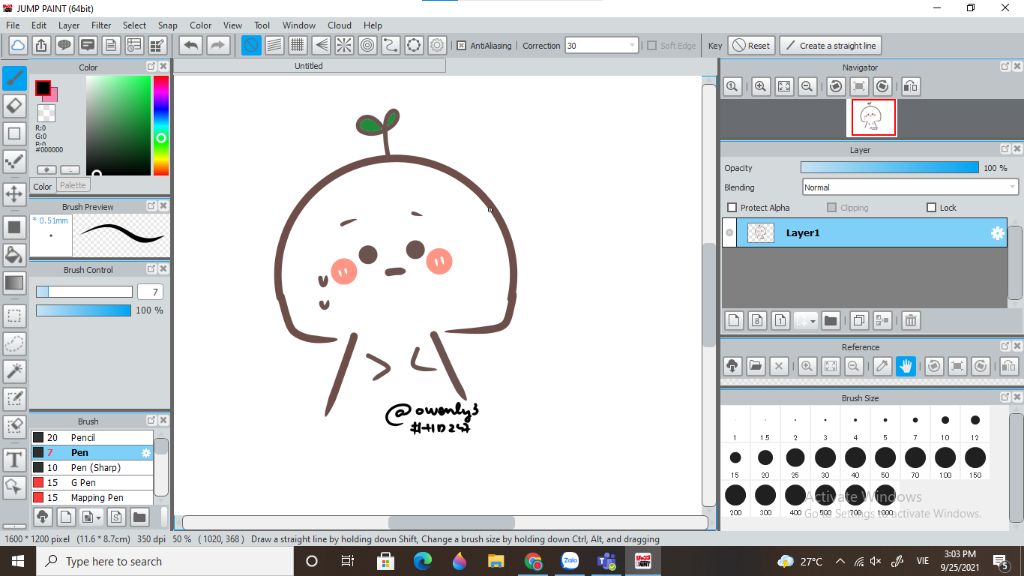Zoom in using Navigator zoom-in icon
The width and height of the screenshot is (1024, 576).
point(761,86)
